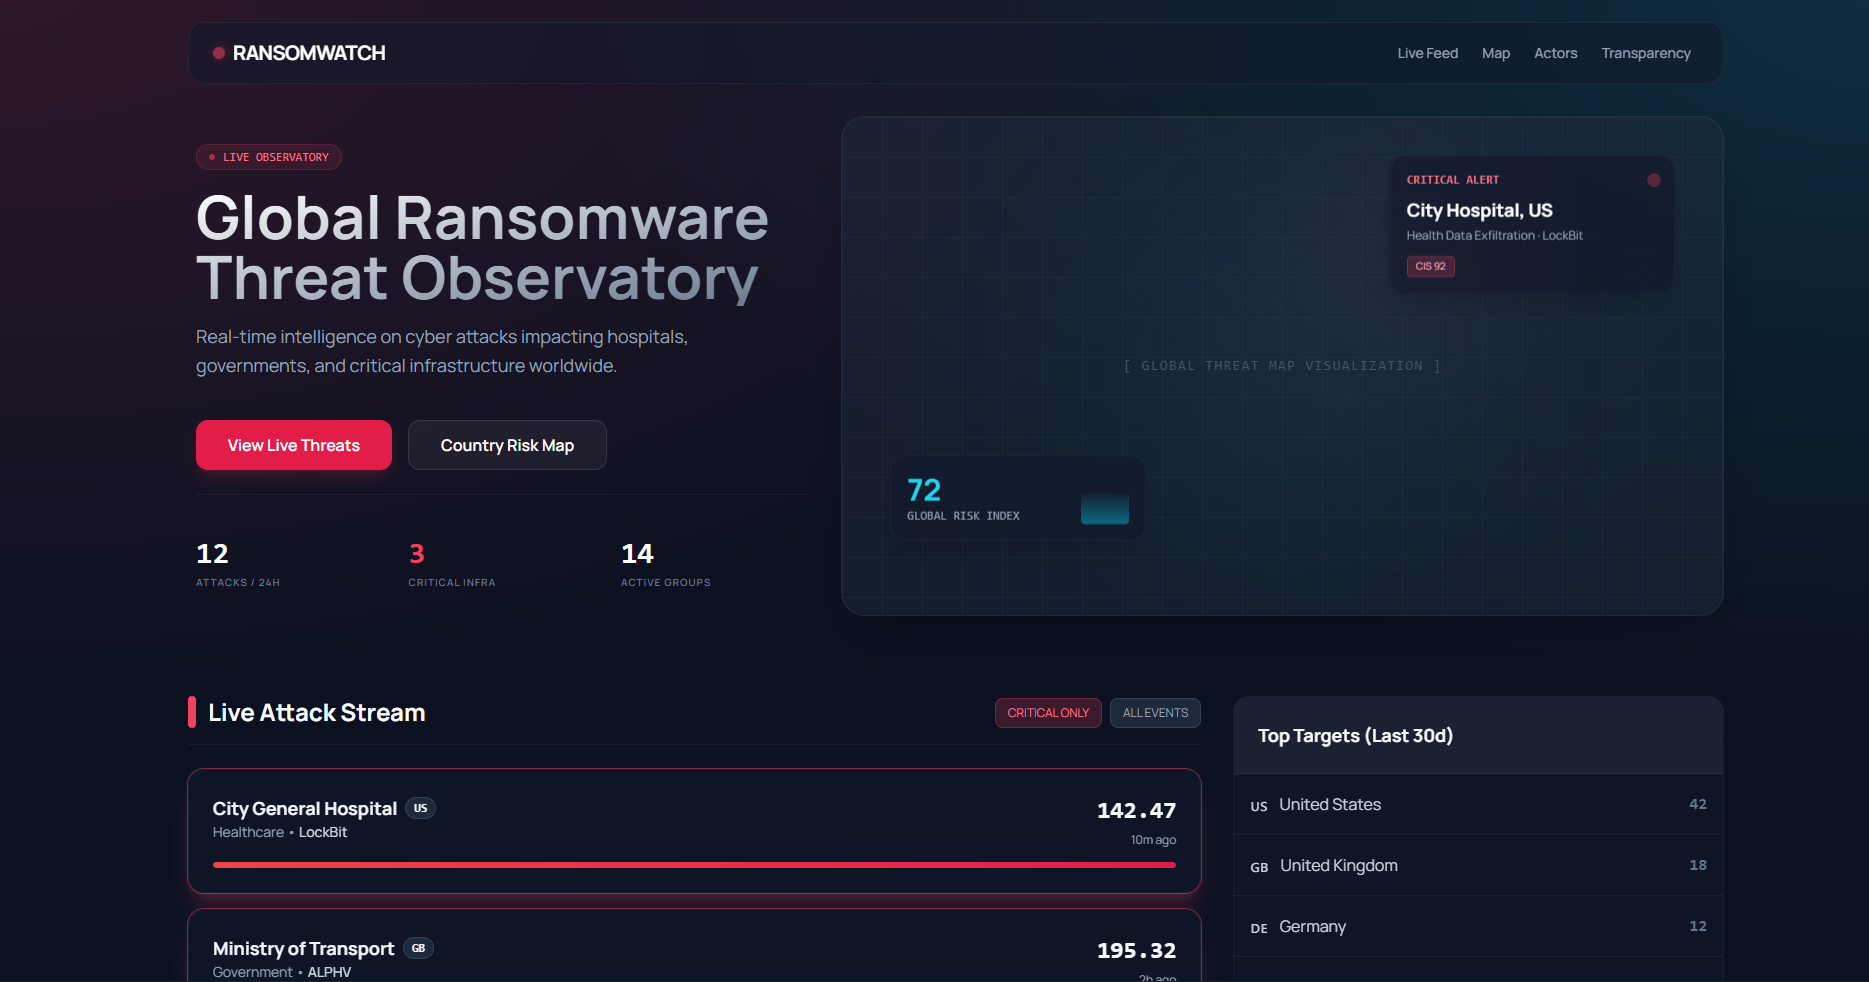Toggle the LIVE OBSERVATORY badge
Image resolution: width=1869 pixels, height=982 pixels.
[268, 157]
